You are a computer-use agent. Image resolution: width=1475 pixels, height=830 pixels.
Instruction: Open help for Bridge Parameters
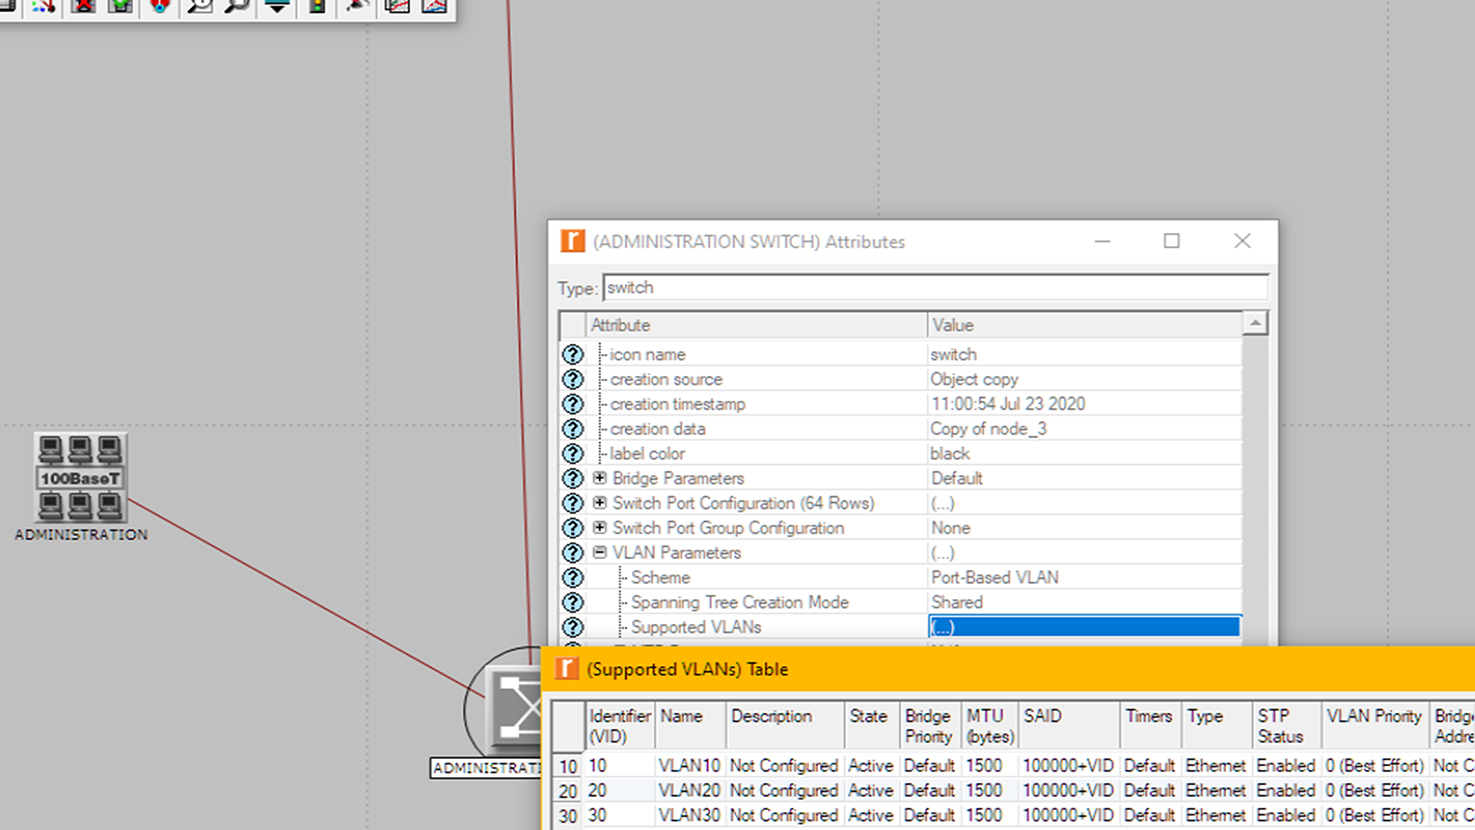coord(572,479)
